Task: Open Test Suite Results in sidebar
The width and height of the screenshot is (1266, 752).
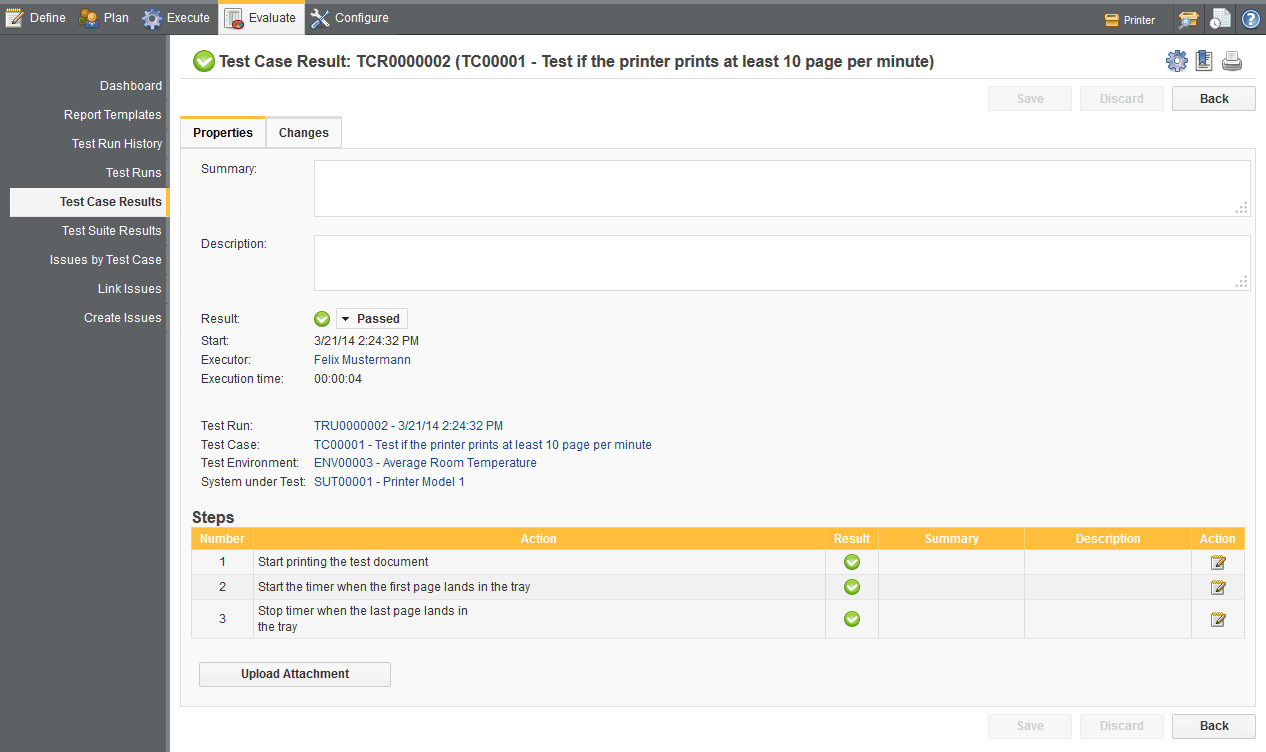Action: pos(112,231)
